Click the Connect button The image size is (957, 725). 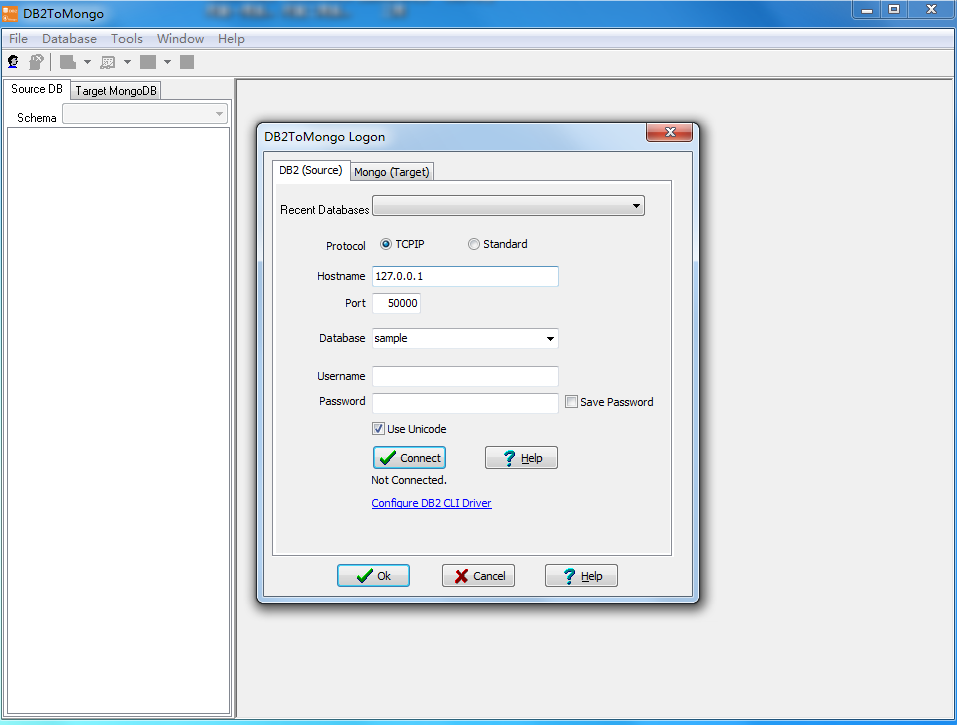click(x=409, y=458)
